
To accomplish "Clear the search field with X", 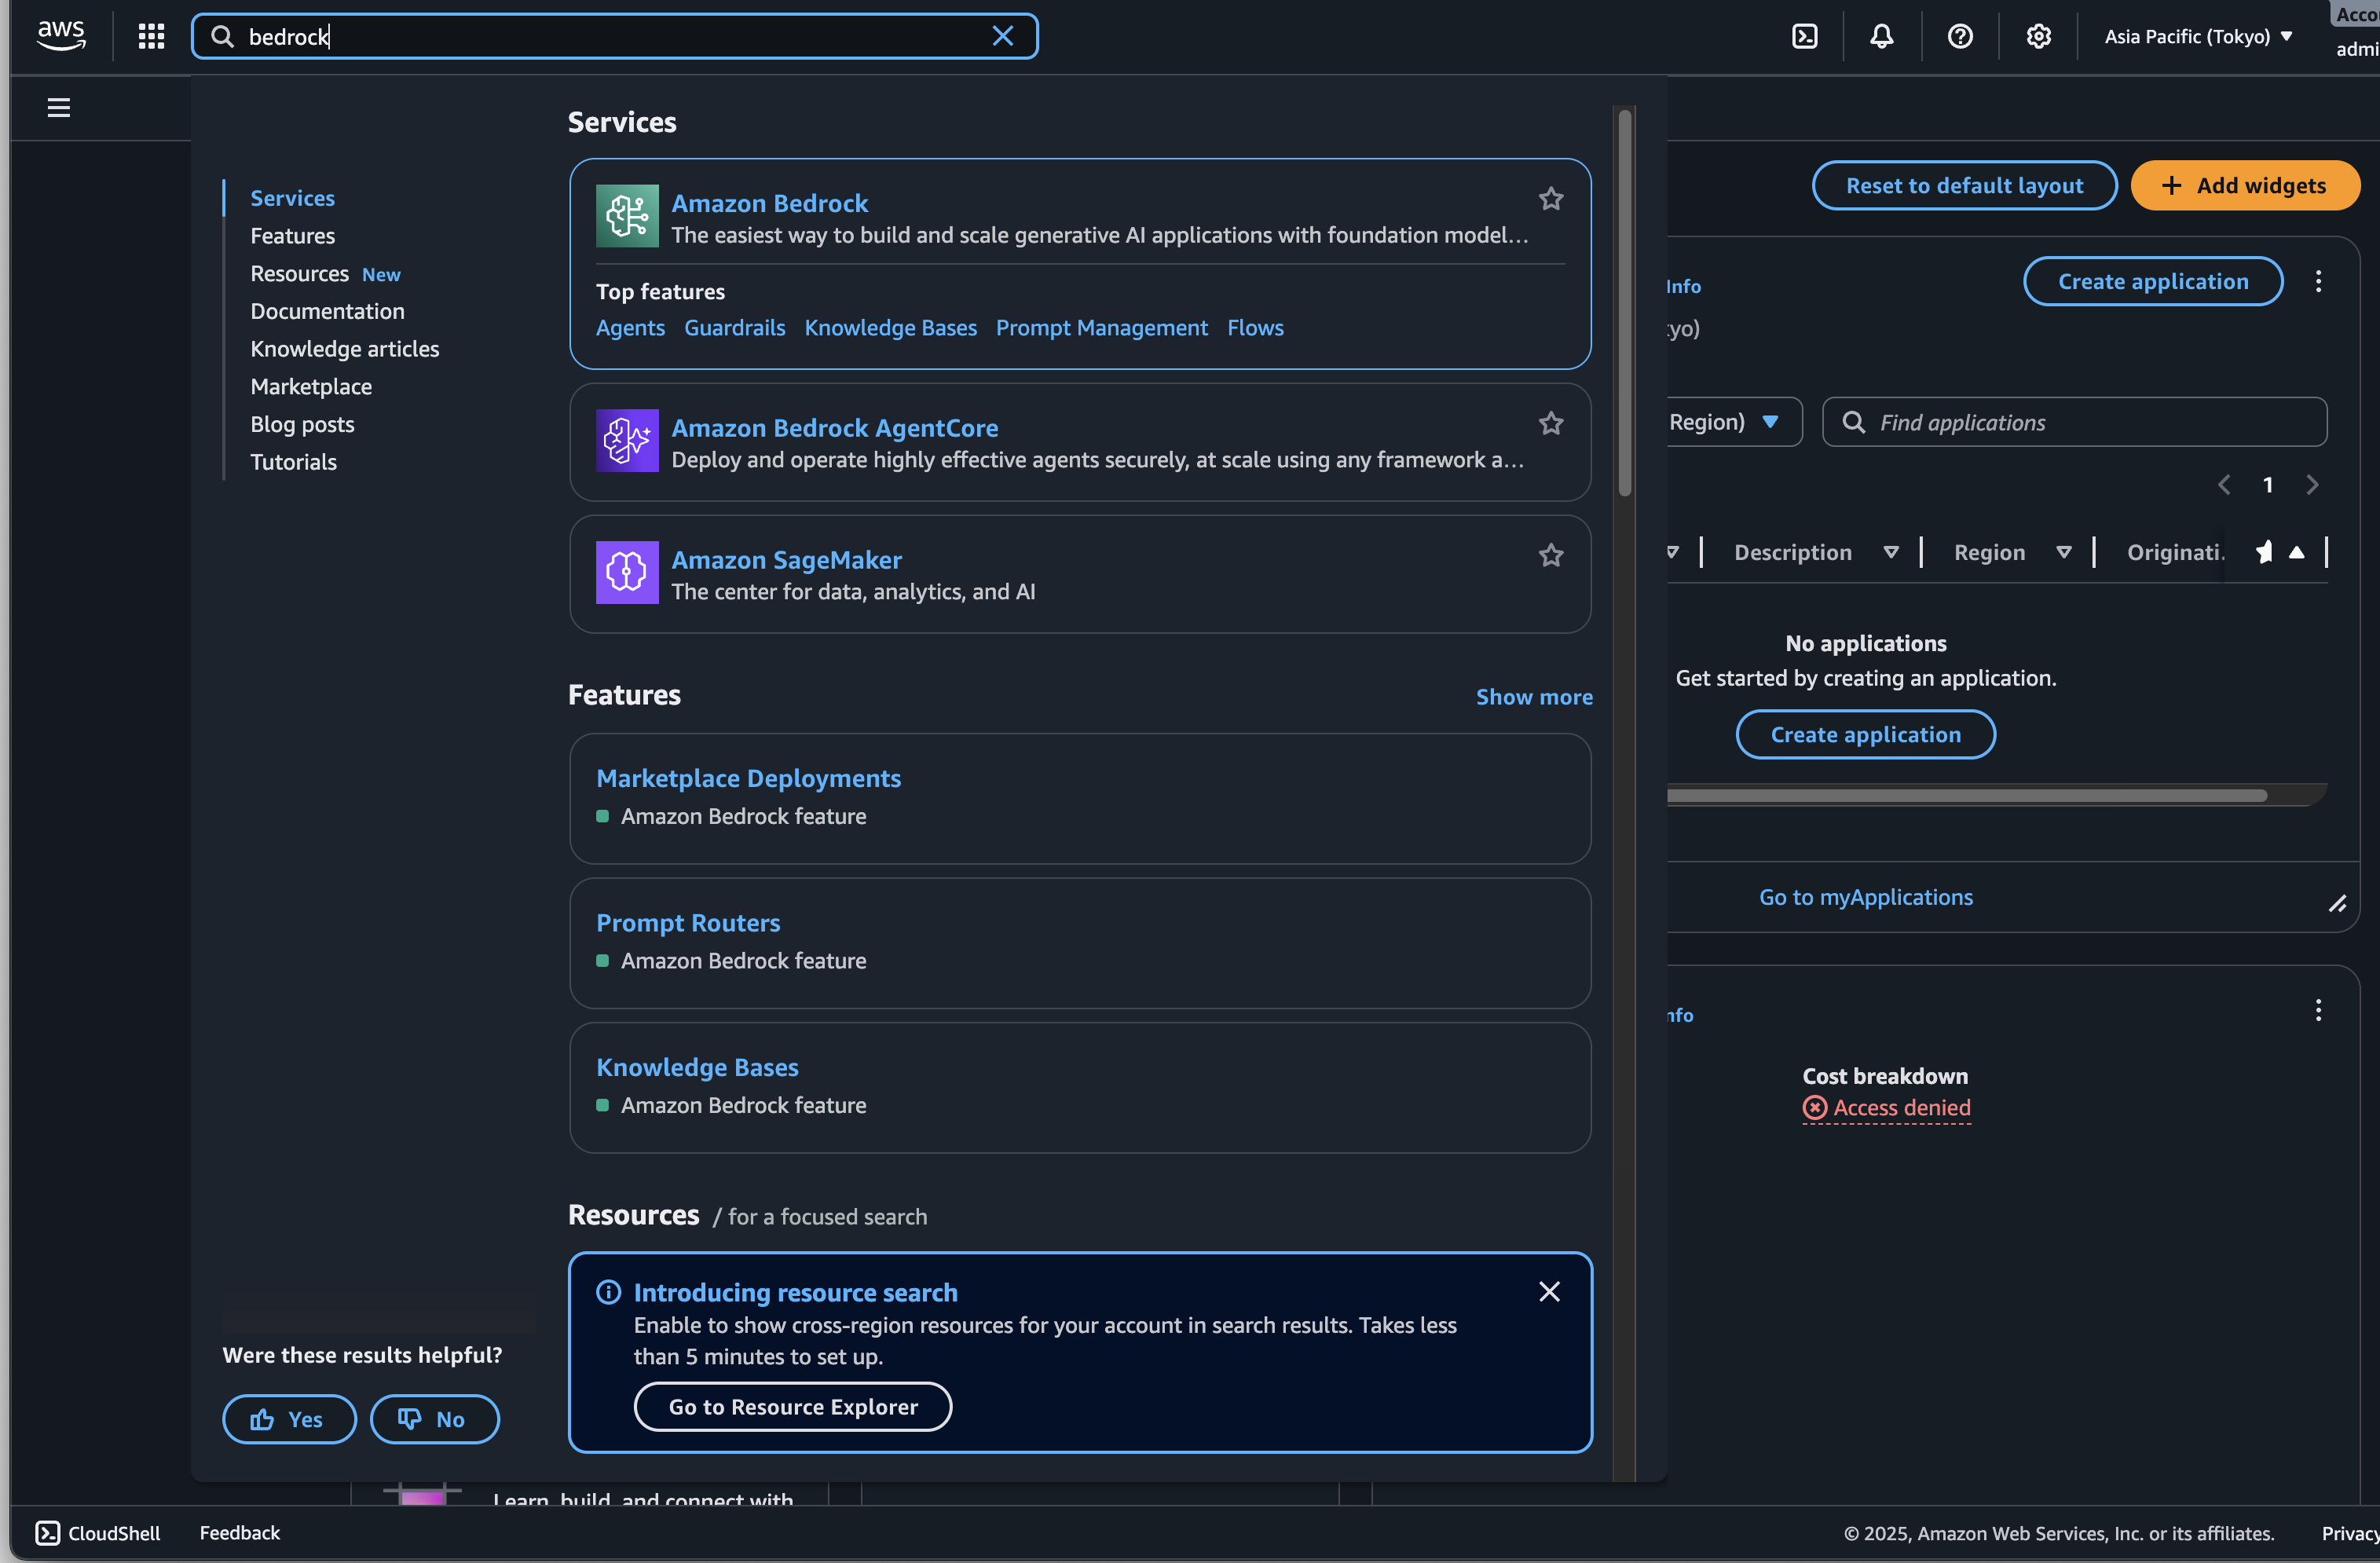I will 1002,37.
